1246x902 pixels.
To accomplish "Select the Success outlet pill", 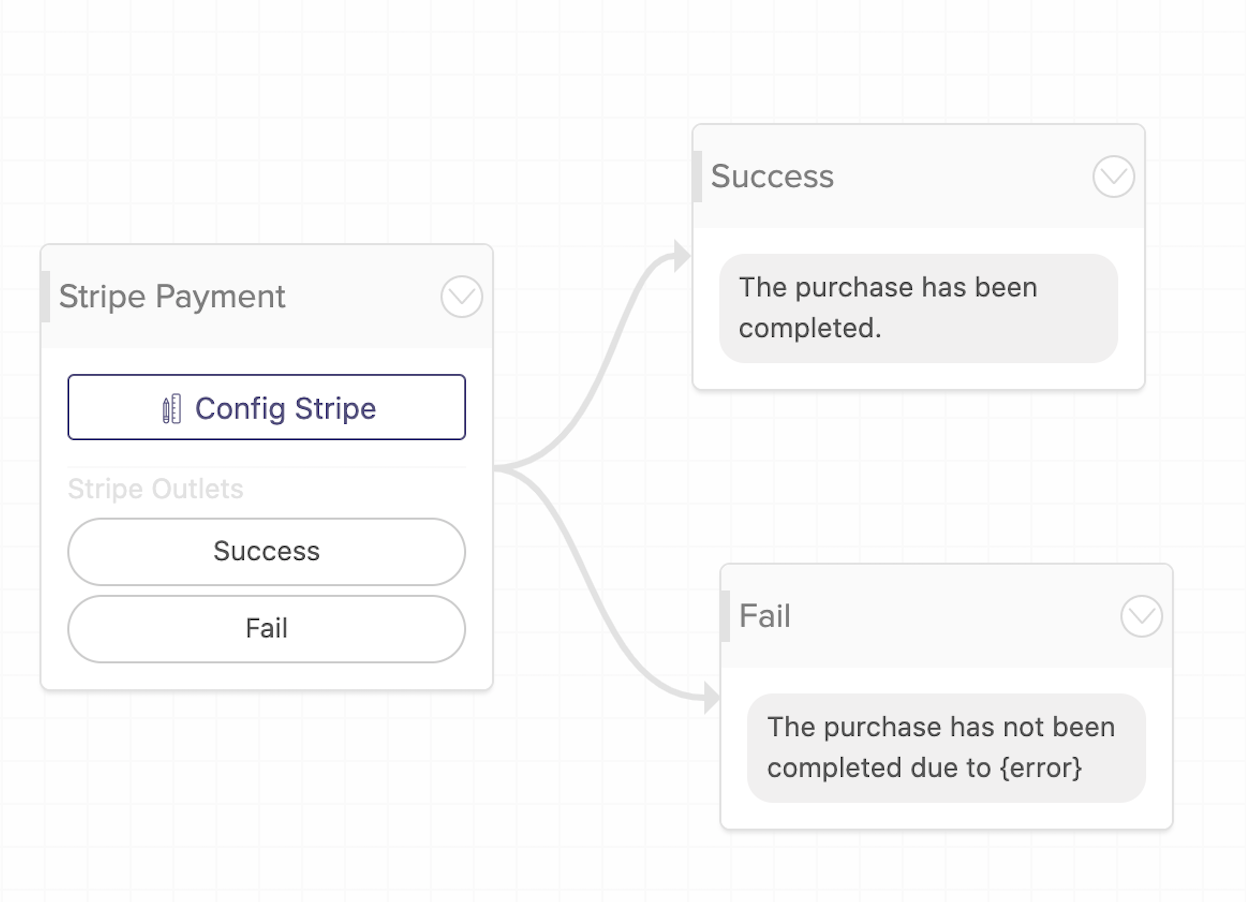I will (267, 551).
